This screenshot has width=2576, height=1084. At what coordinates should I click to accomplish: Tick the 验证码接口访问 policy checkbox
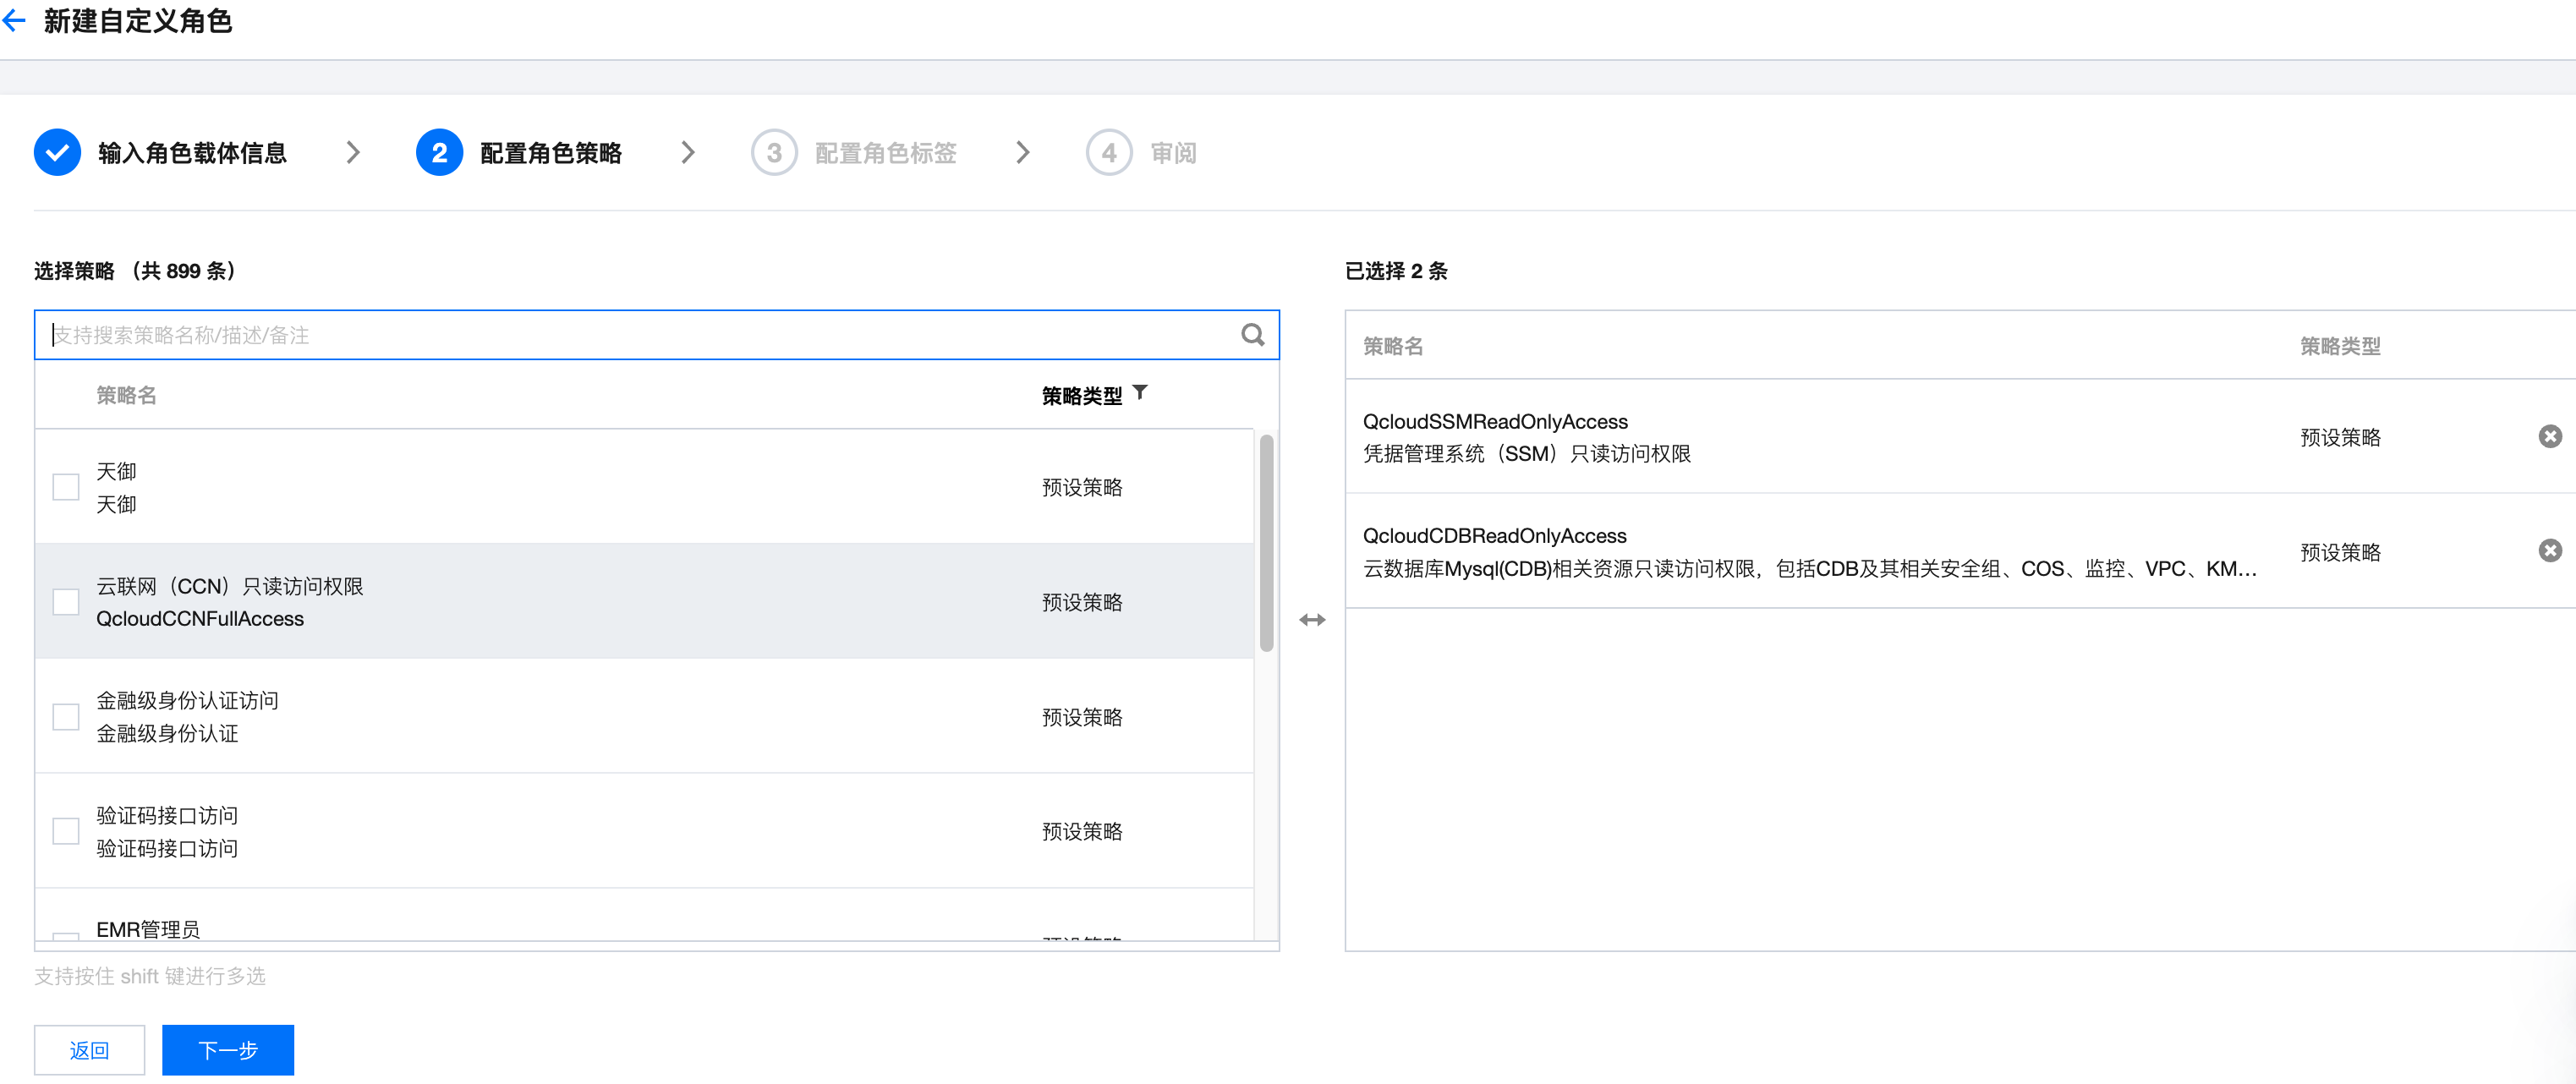(66, 831)
